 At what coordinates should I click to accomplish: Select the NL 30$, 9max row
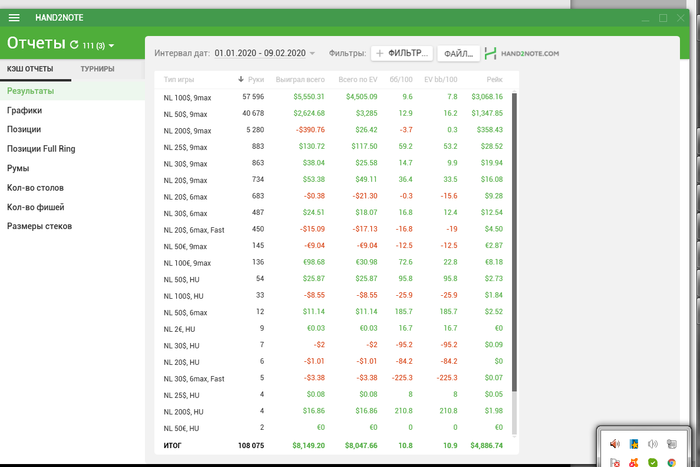click(333, 163)
